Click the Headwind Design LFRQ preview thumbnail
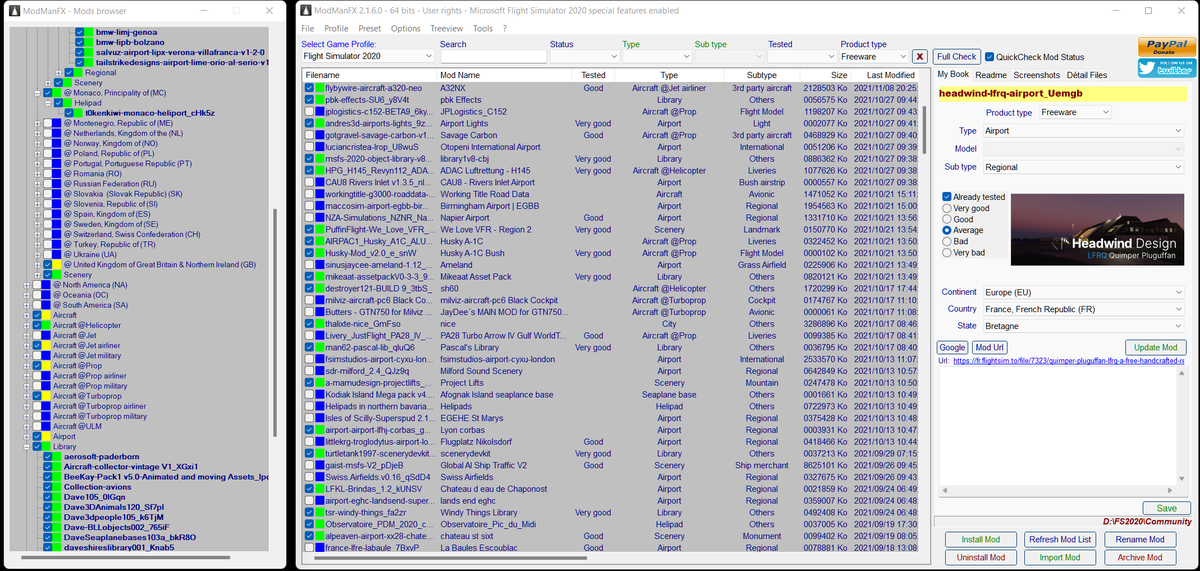The height and width of the screenshot is (571, 1200). [x=1096, y=231]
